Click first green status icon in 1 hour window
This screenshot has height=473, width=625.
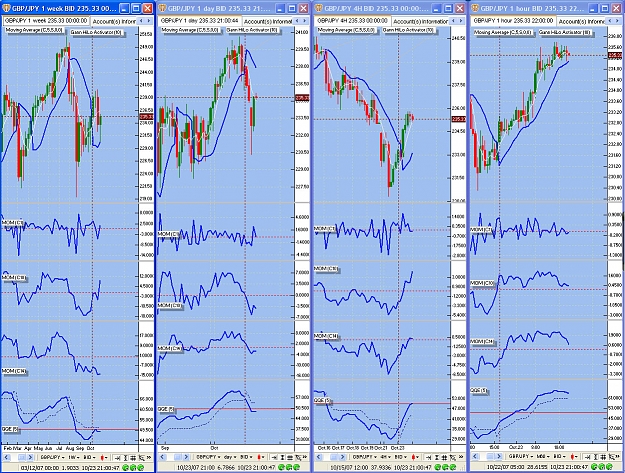(x=594, y=466)
